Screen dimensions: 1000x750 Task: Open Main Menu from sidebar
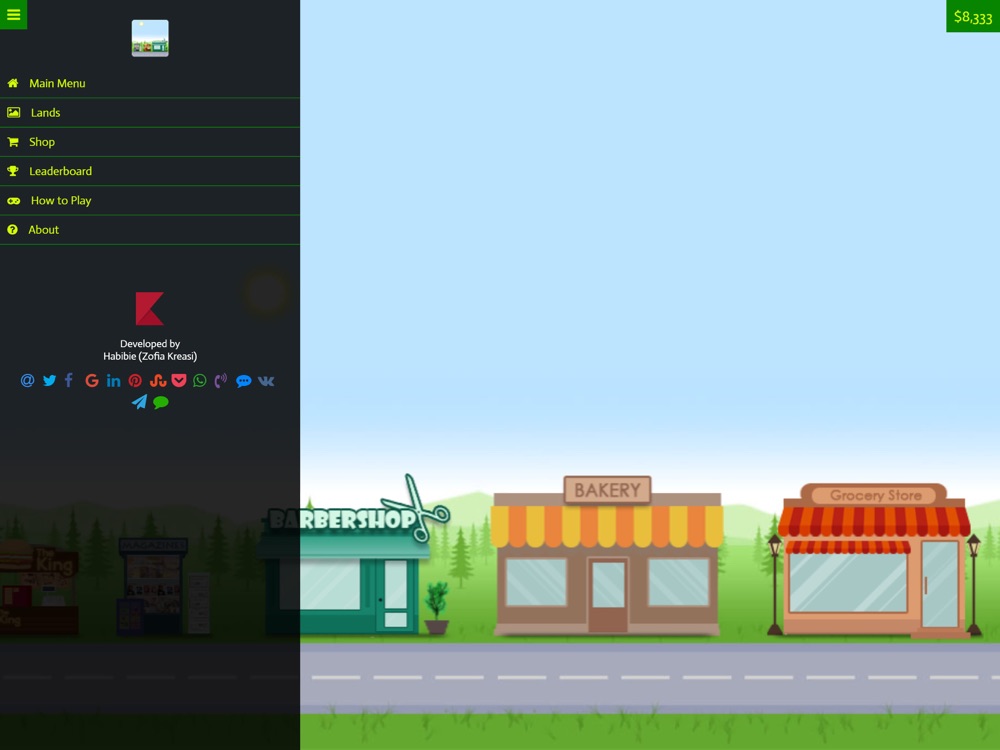tap(150, 83)
